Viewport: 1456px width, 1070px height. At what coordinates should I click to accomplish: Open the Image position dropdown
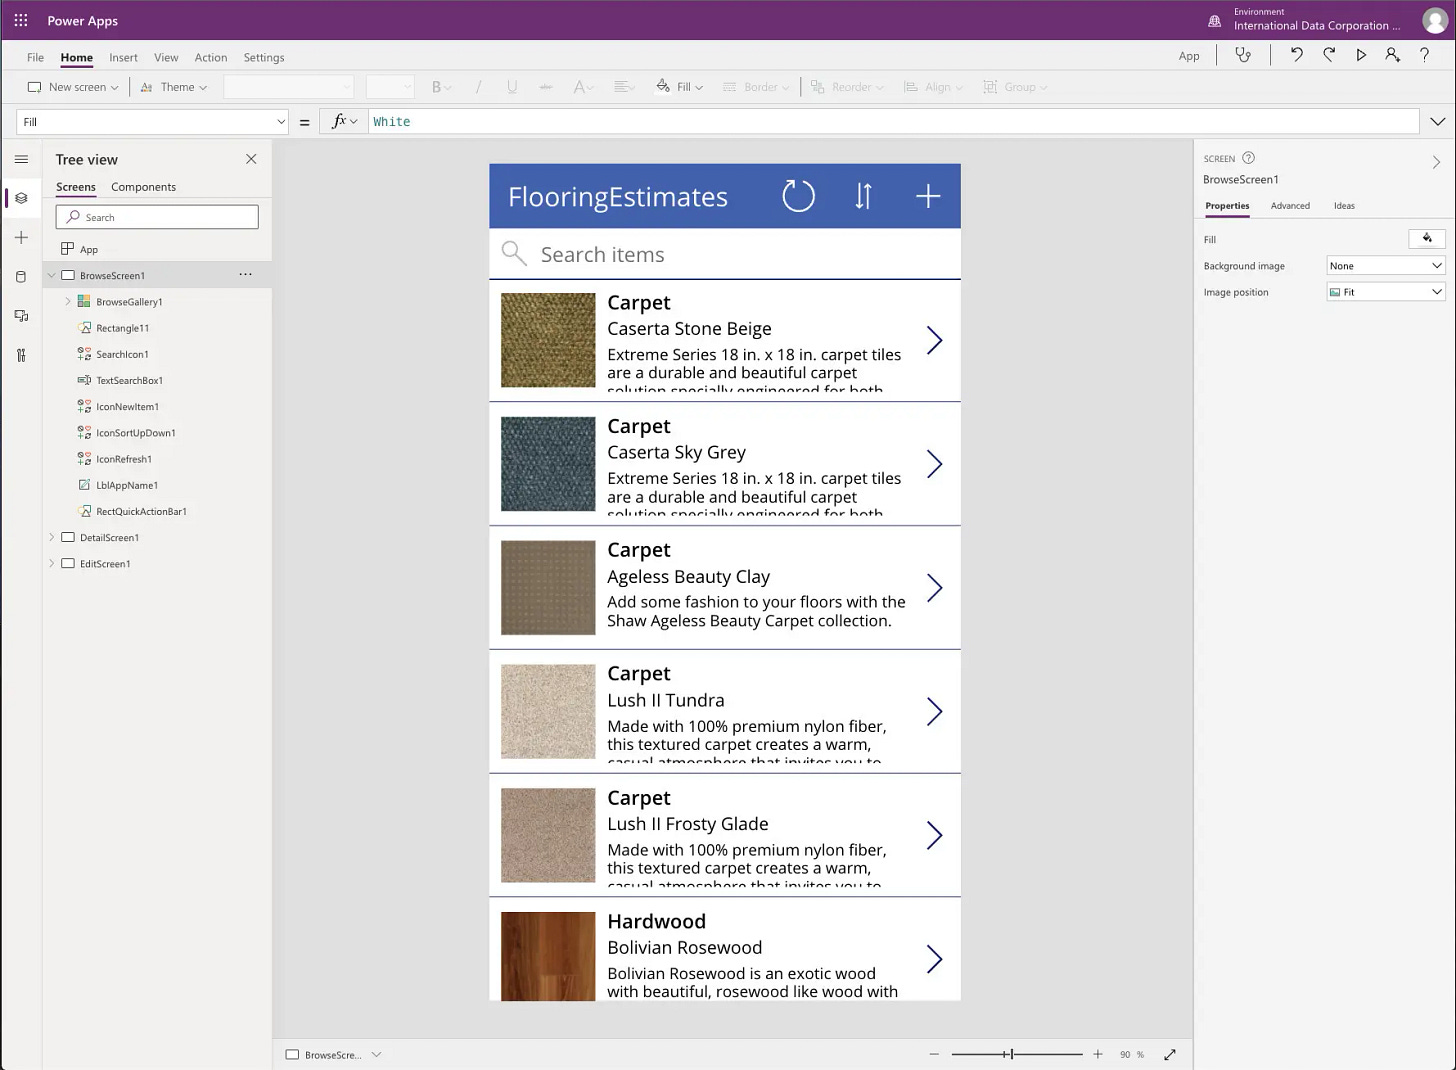coord(1385,292)
